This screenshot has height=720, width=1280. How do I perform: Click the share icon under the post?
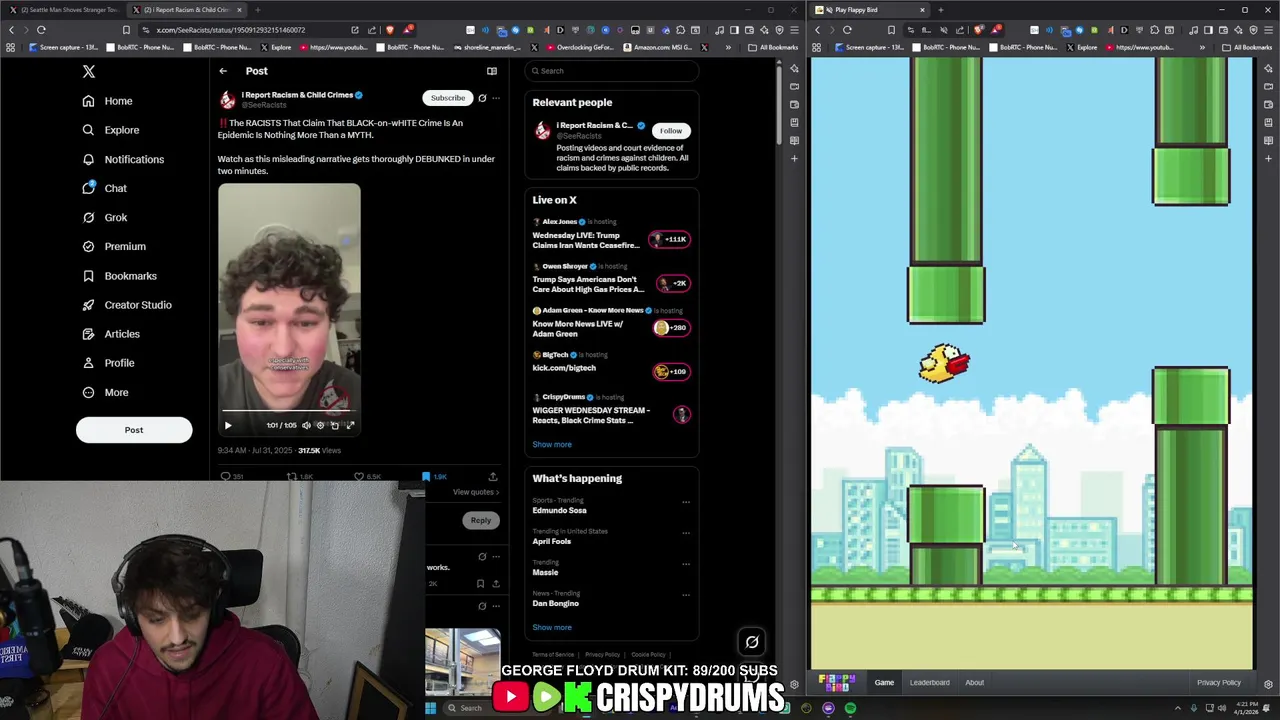point(493,477)
